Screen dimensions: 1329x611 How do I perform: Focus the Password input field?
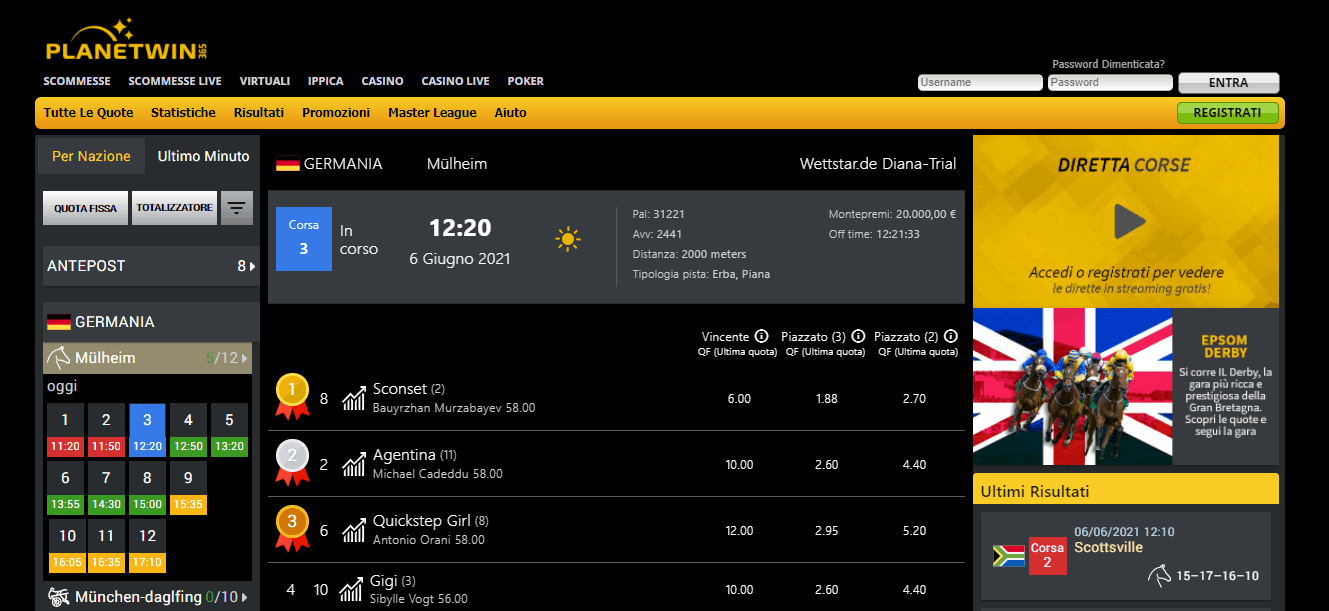pyautogui.click(x=1110, y=83)
